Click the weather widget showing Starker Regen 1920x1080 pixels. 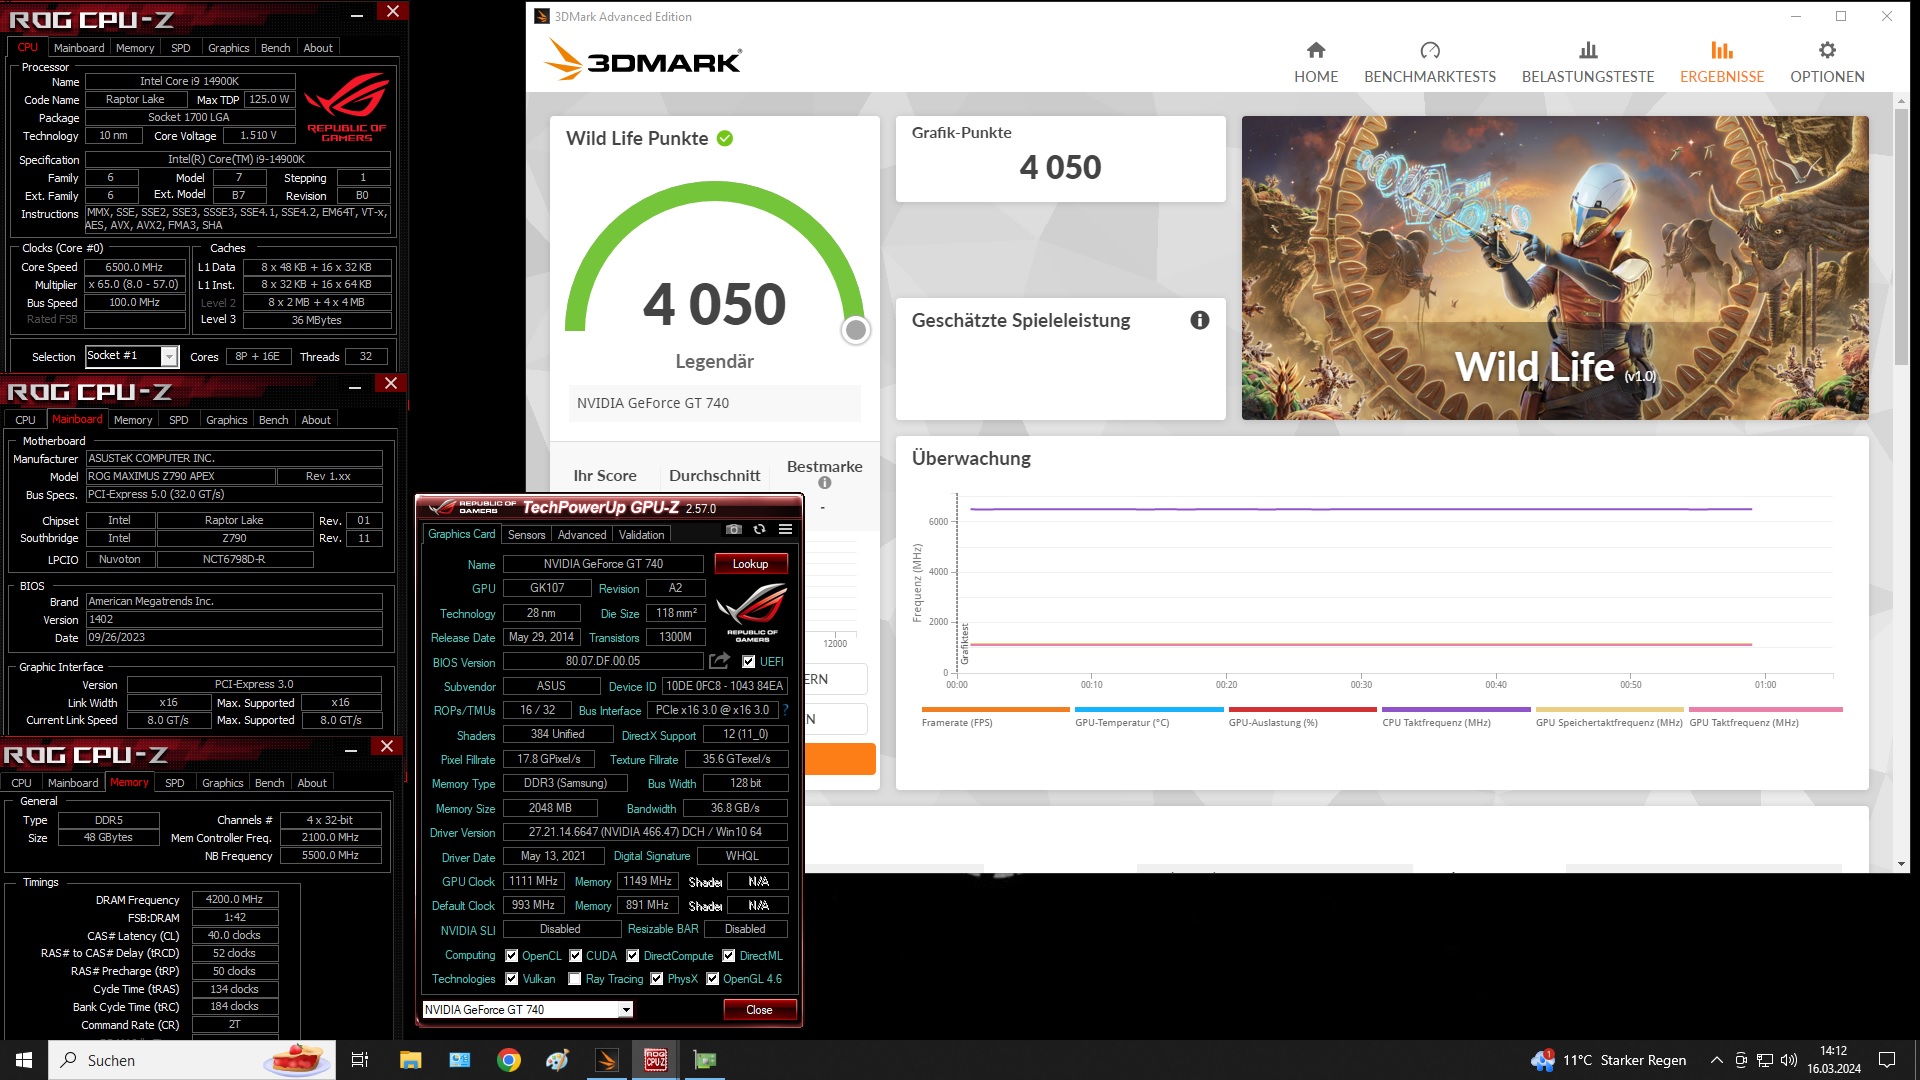click(x=1608, y=1060)
